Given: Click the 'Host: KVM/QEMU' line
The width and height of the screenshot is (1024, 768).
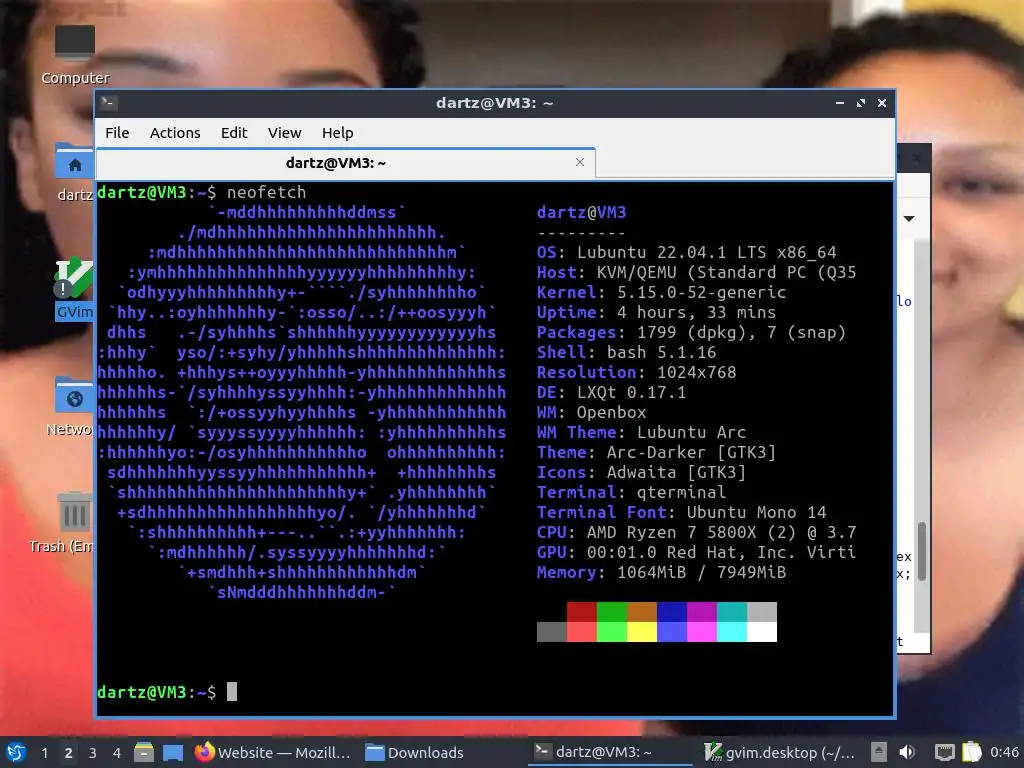Looking at the screenshot, I should 696,272.
